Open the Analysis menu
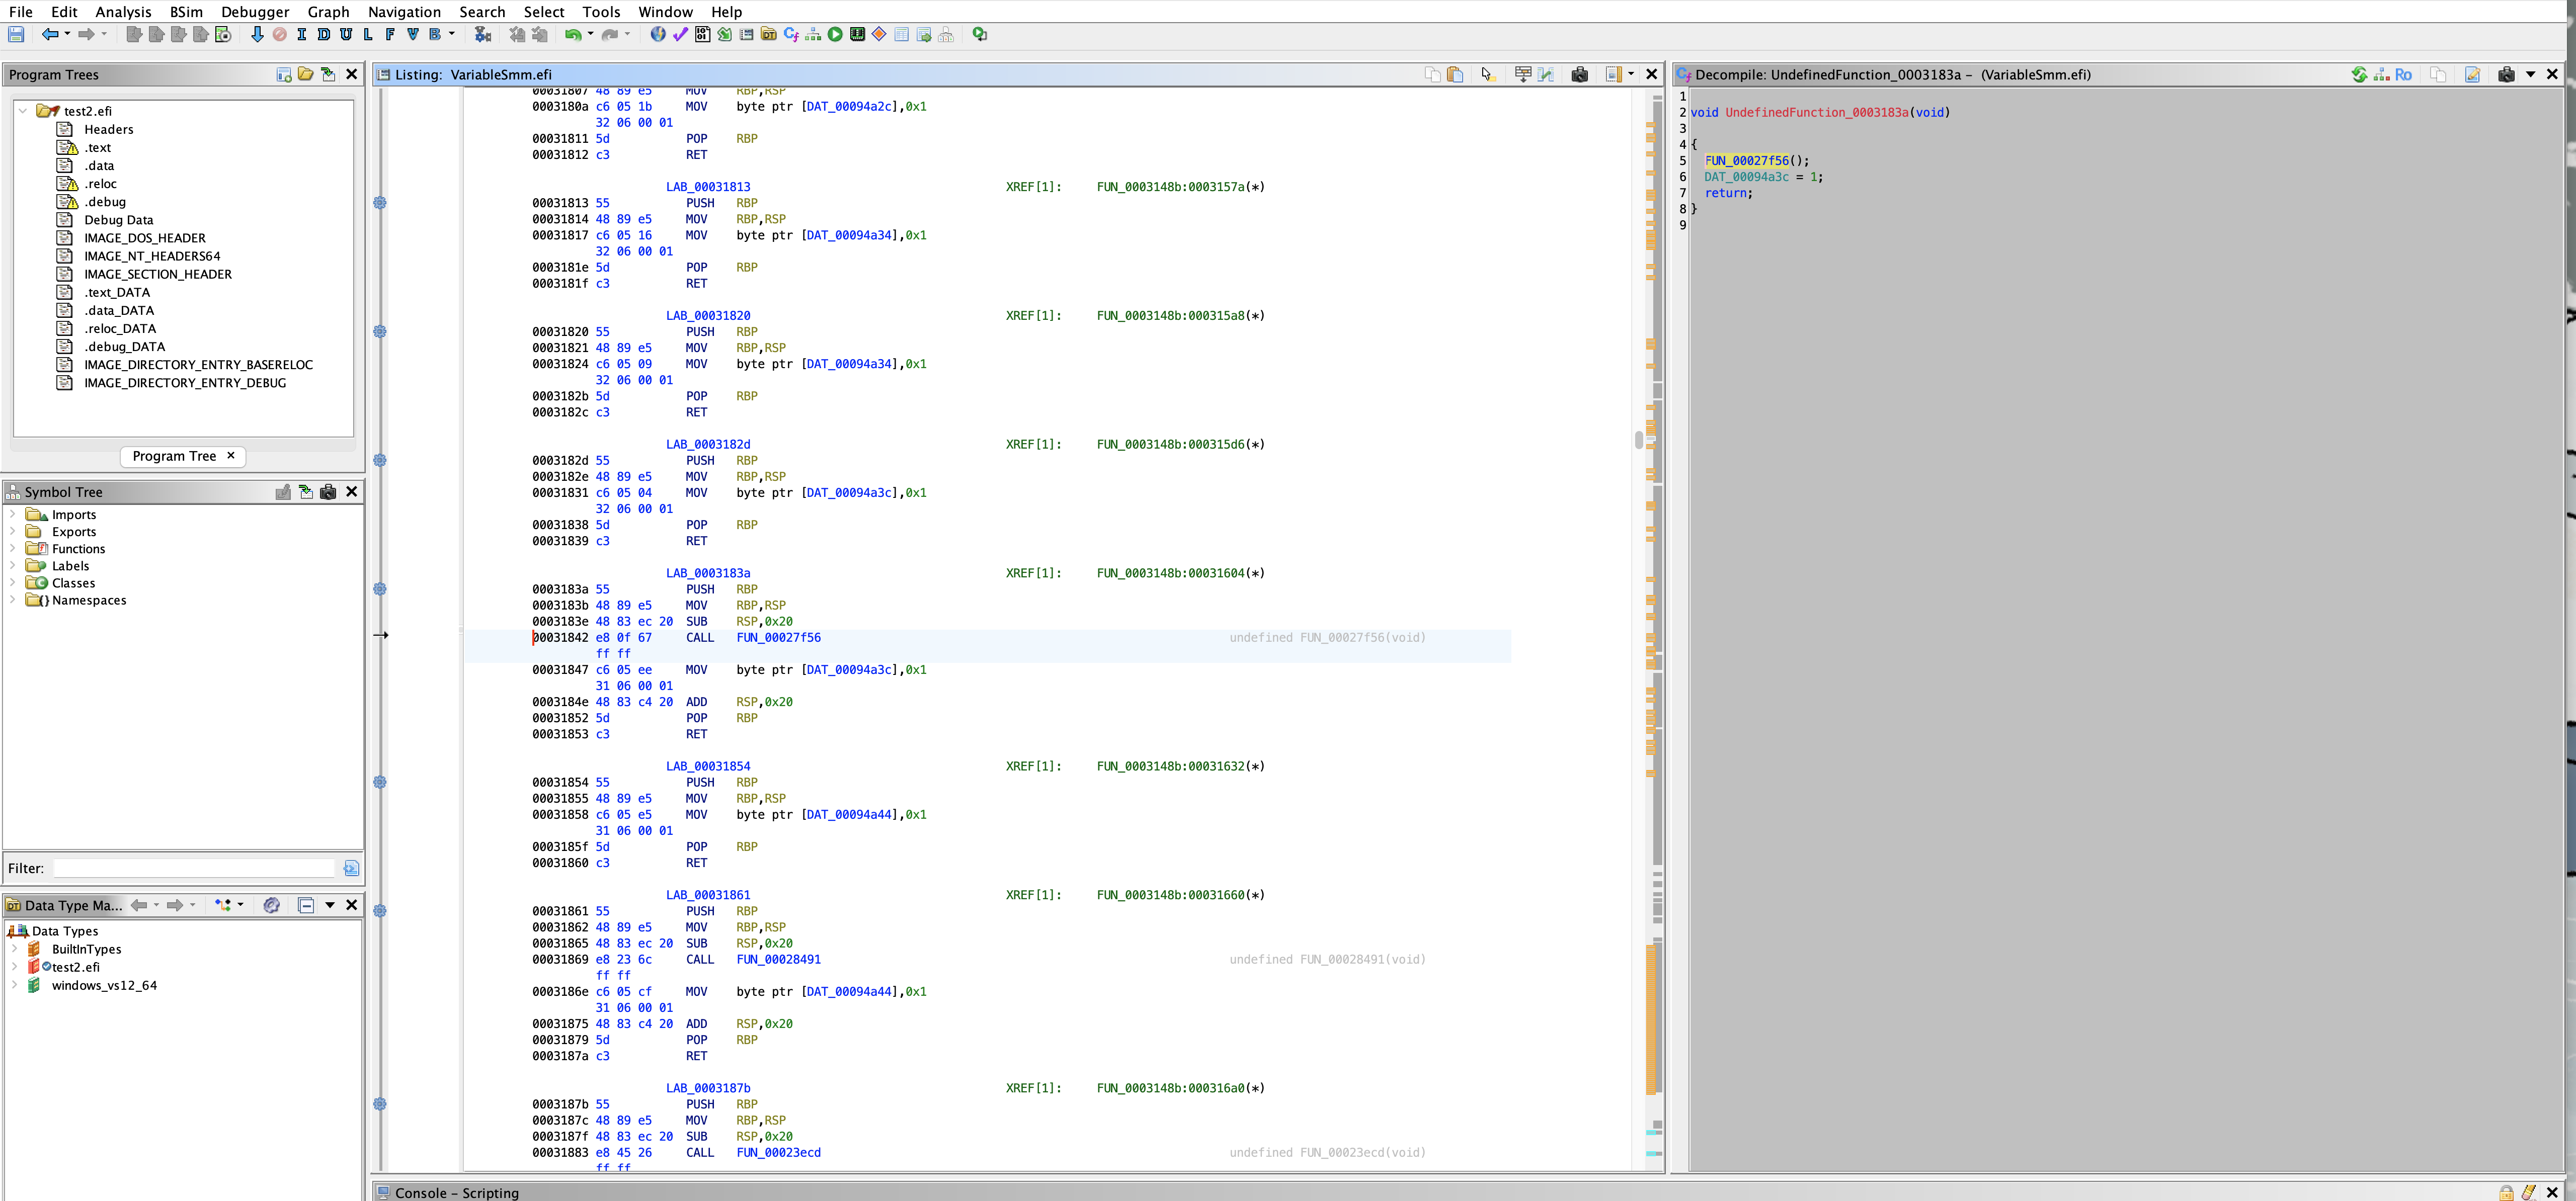Image resolution: width=2576 pixels, height=1201 pixels. coord(123,12)
